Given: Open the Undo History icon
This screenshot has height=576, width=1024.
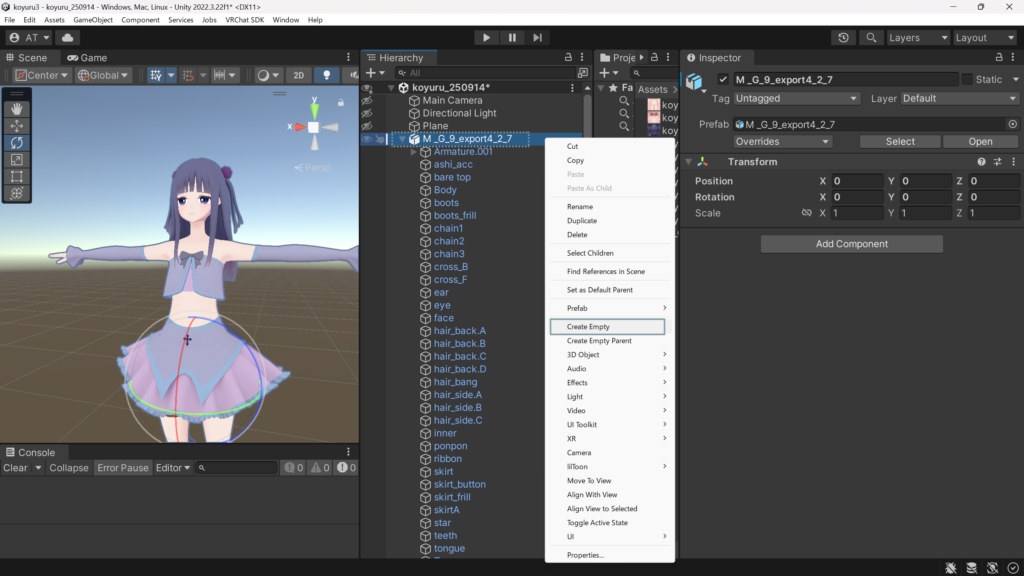Looking at the screenshot, I should point(844,38).
